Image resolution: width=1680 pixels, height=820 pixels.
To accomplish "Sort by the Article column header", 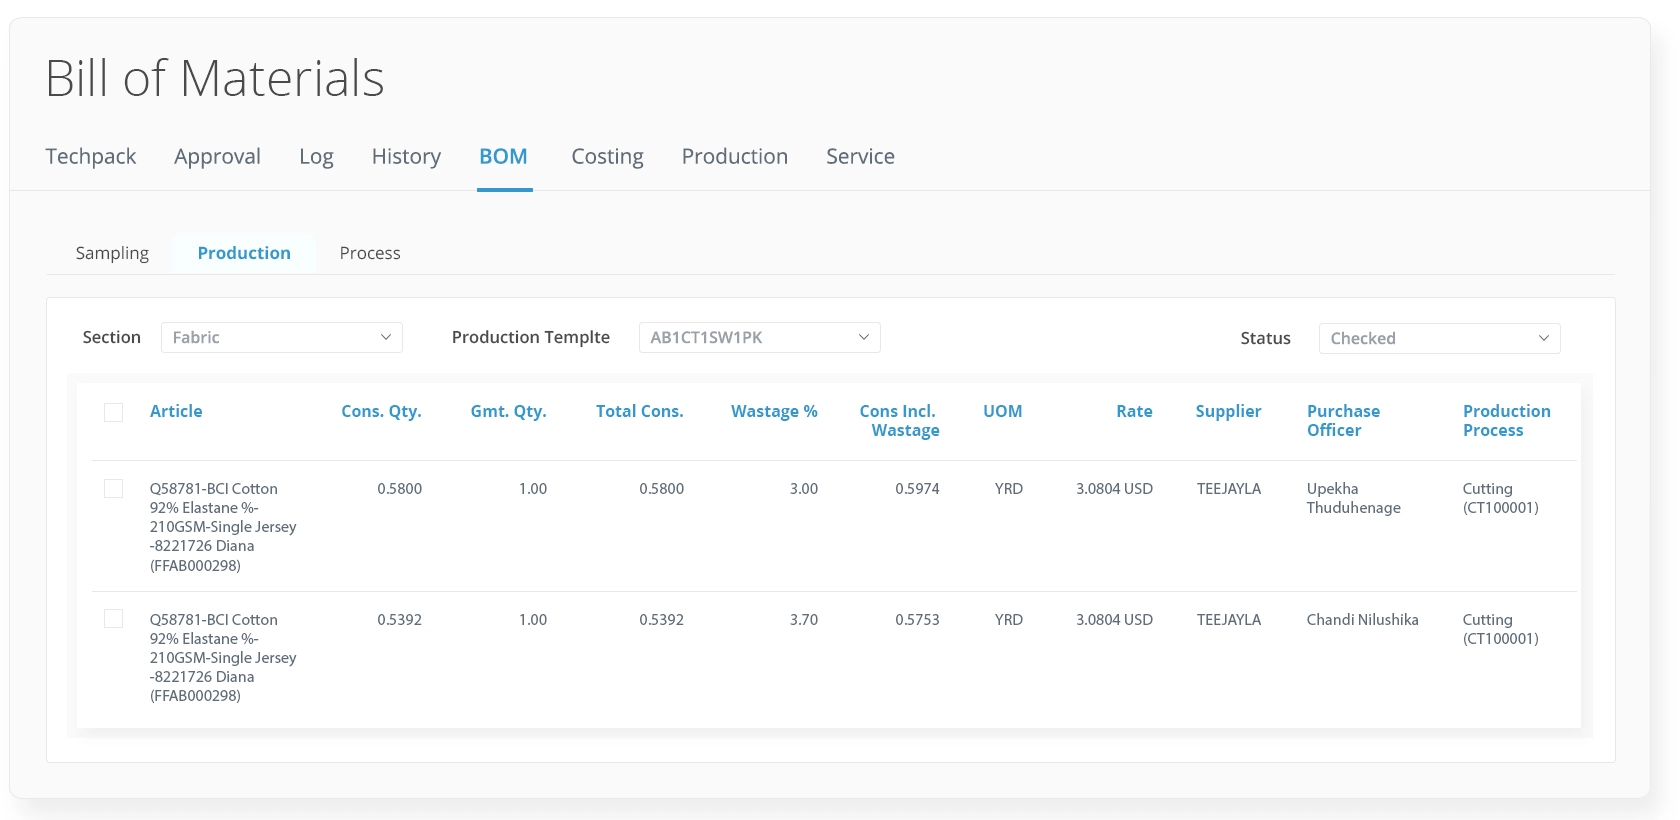I will (x=176, y=411).
